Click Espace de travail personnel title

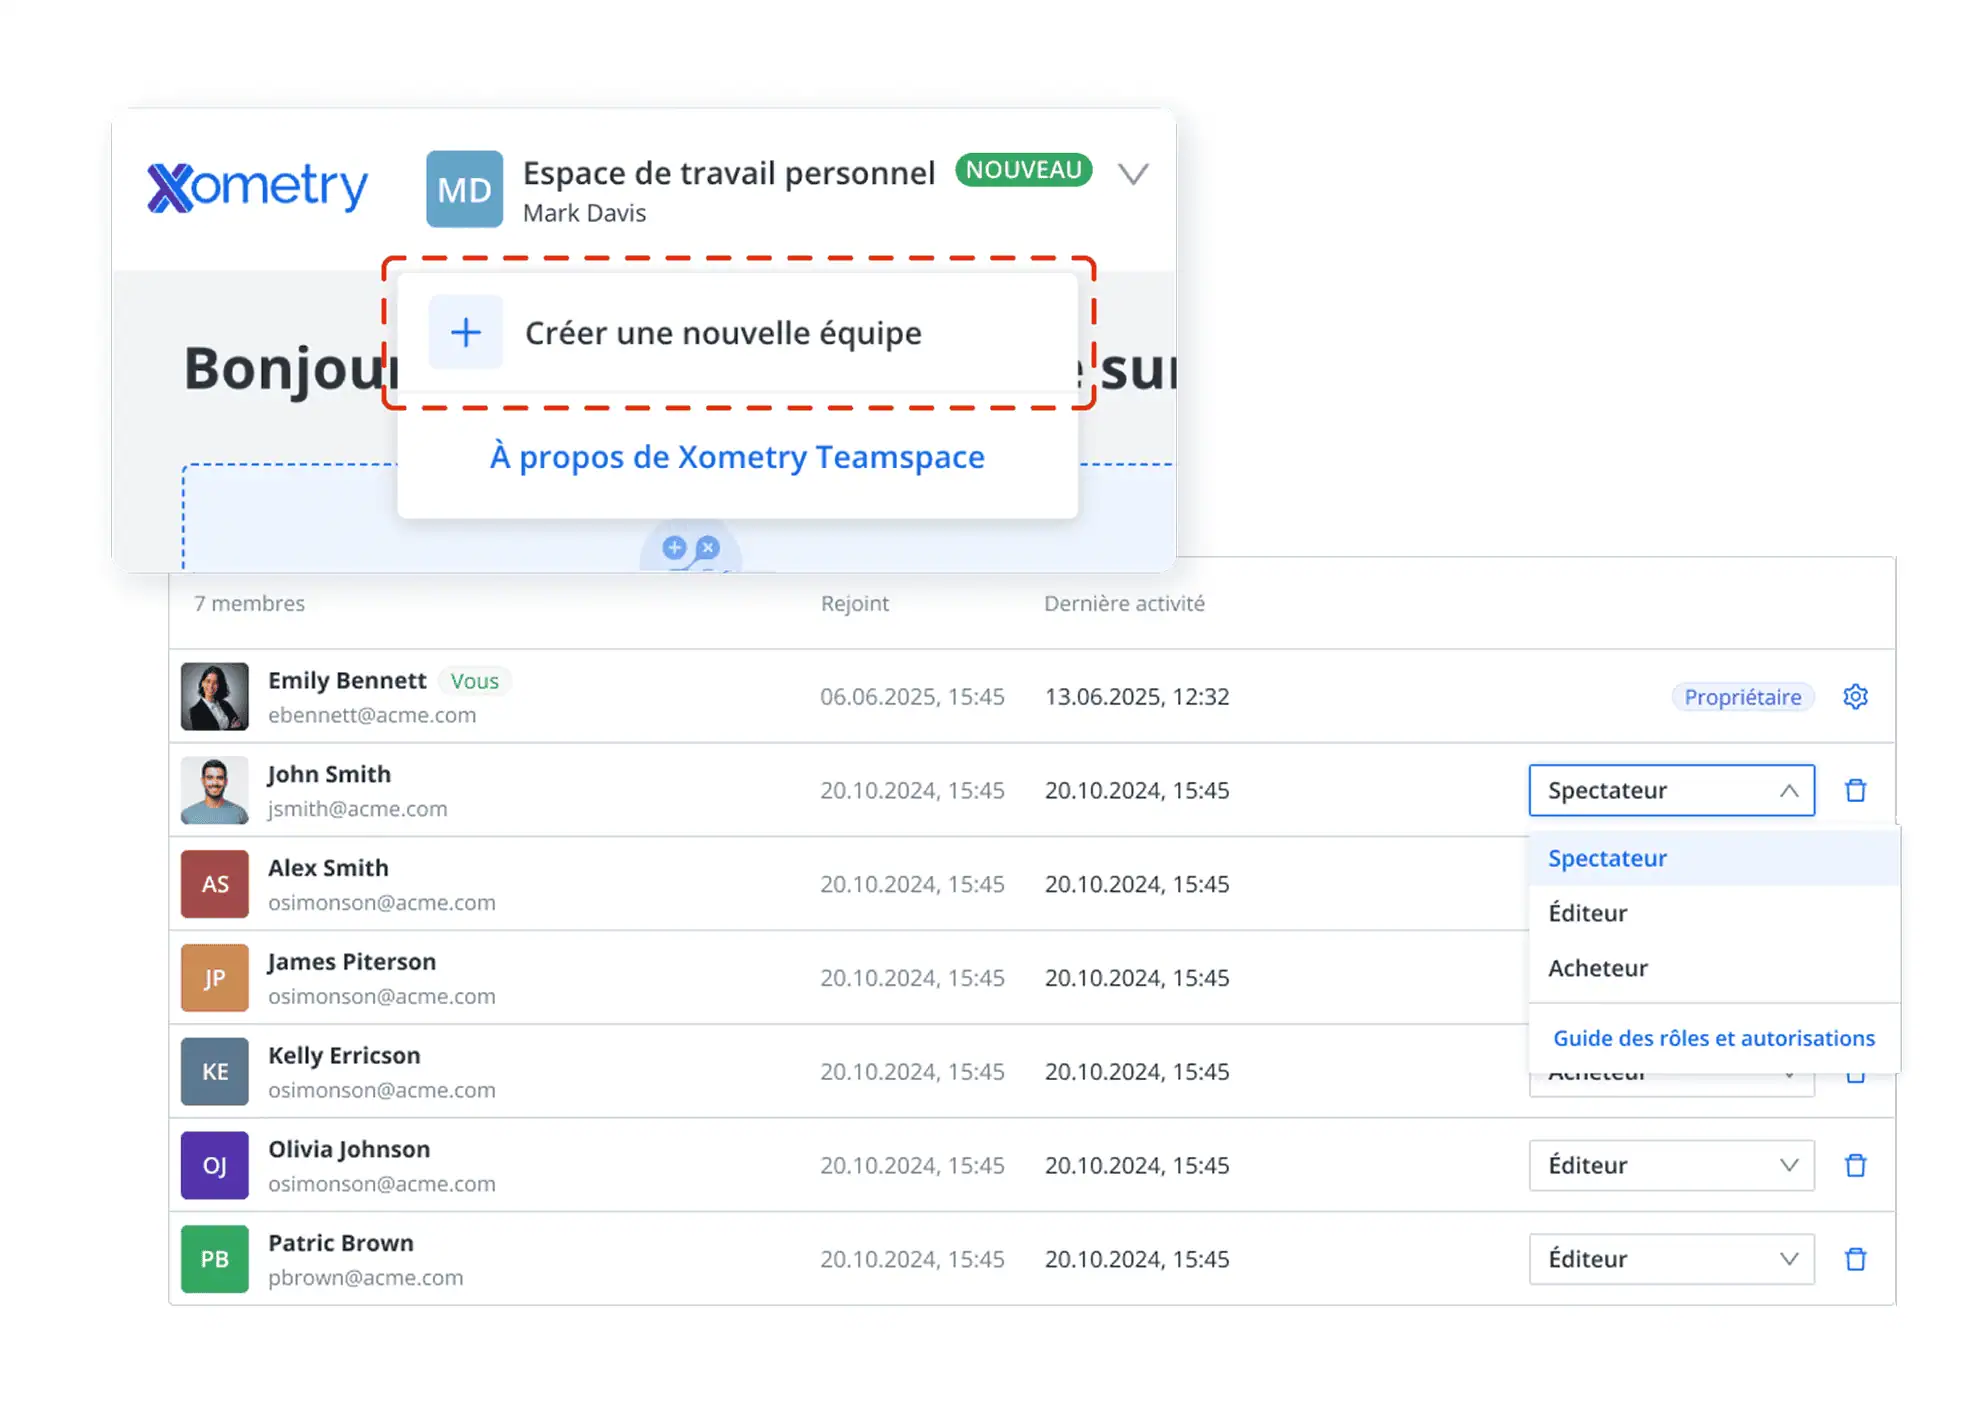[729, 173]
